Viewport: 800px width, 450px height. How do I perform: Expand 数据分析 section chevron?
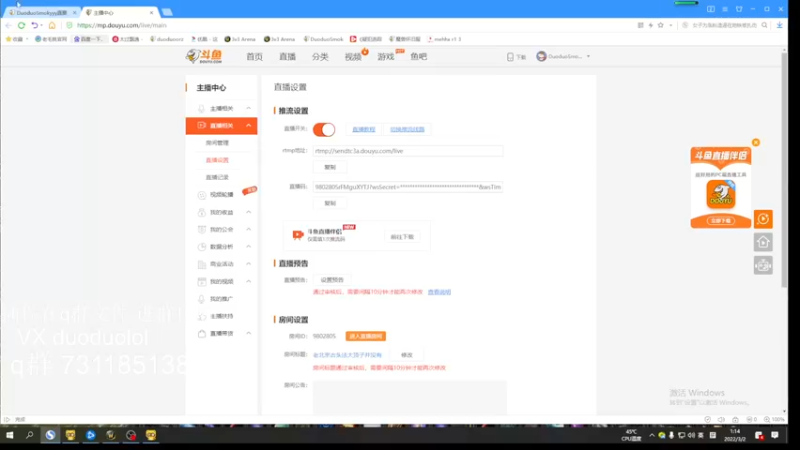click(248, 246)
